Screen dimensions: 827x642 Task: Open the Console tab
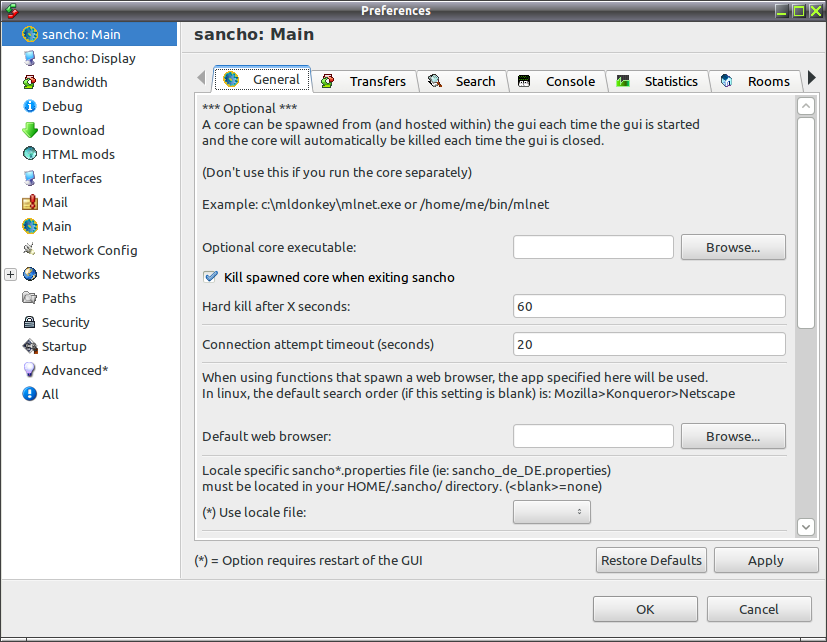click(x=557, y=81)
